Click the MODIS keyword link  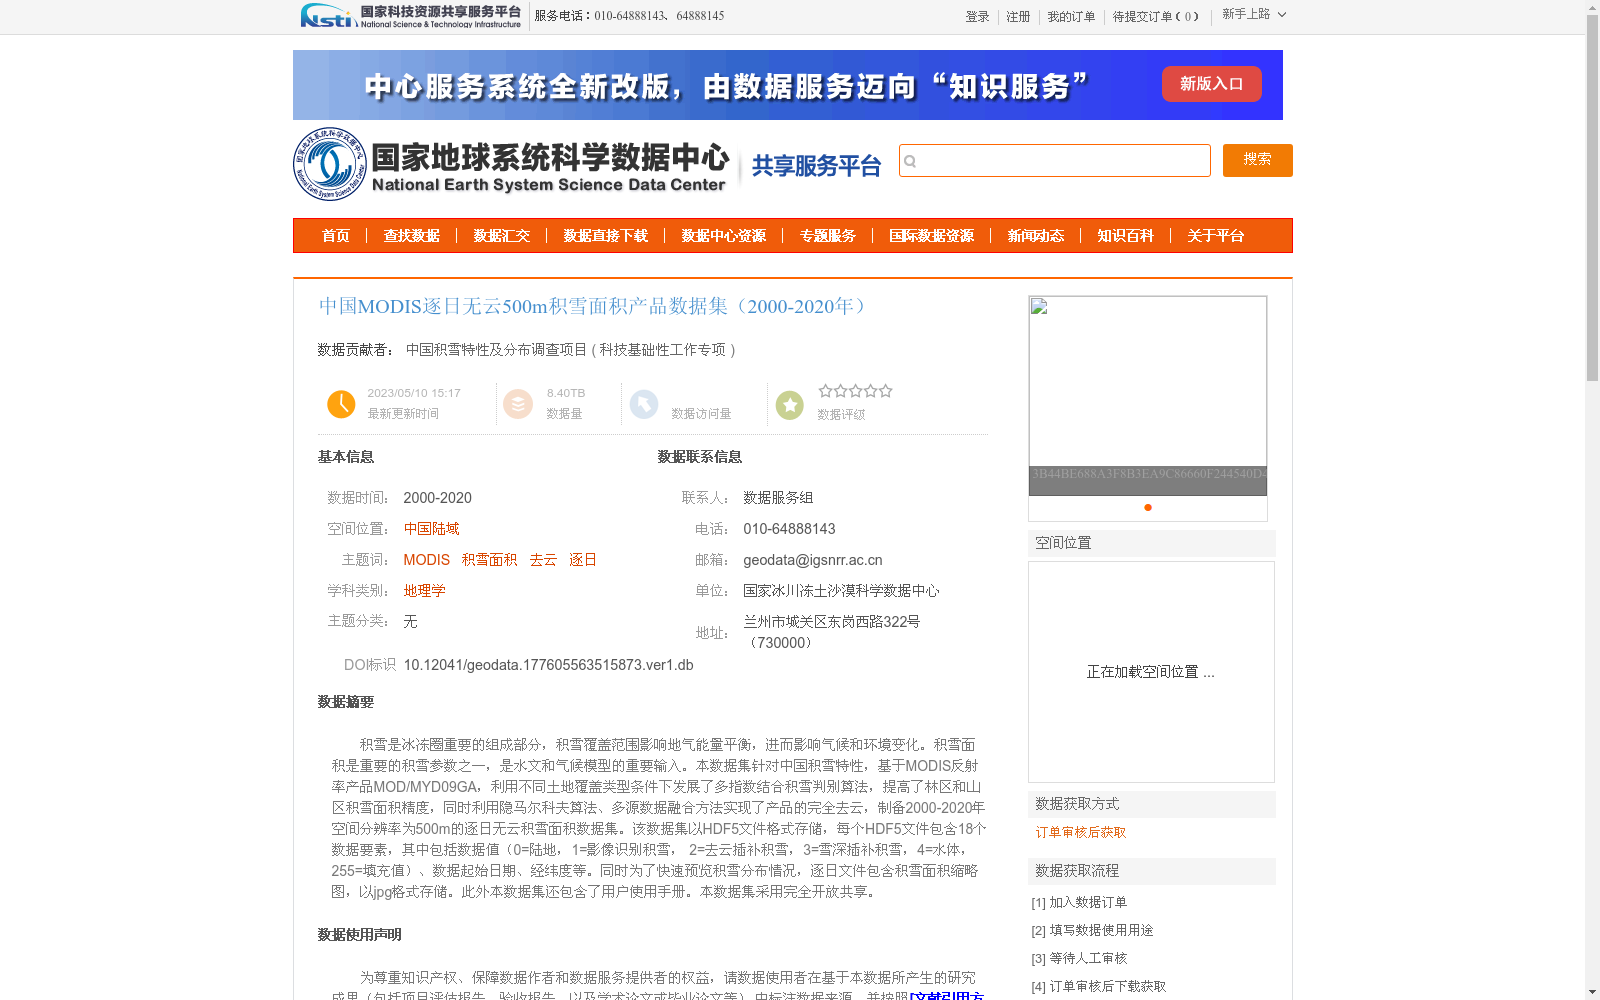tap(427, 560)
